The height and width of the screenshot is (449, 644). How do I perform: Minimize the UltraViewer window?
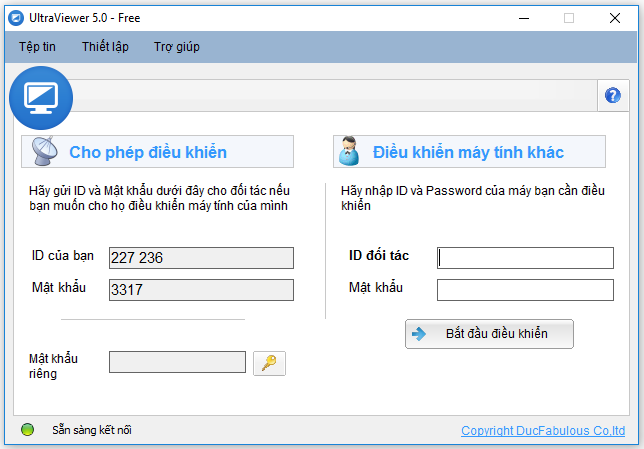(x=524, y=18)
